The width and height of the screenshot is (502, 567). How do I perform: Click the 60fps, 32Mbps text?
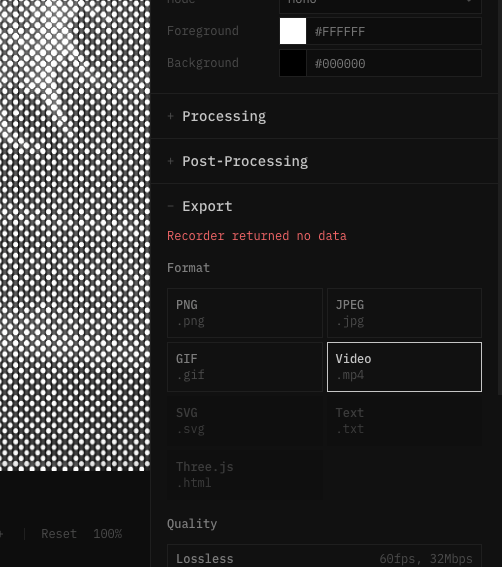point(426,559)
